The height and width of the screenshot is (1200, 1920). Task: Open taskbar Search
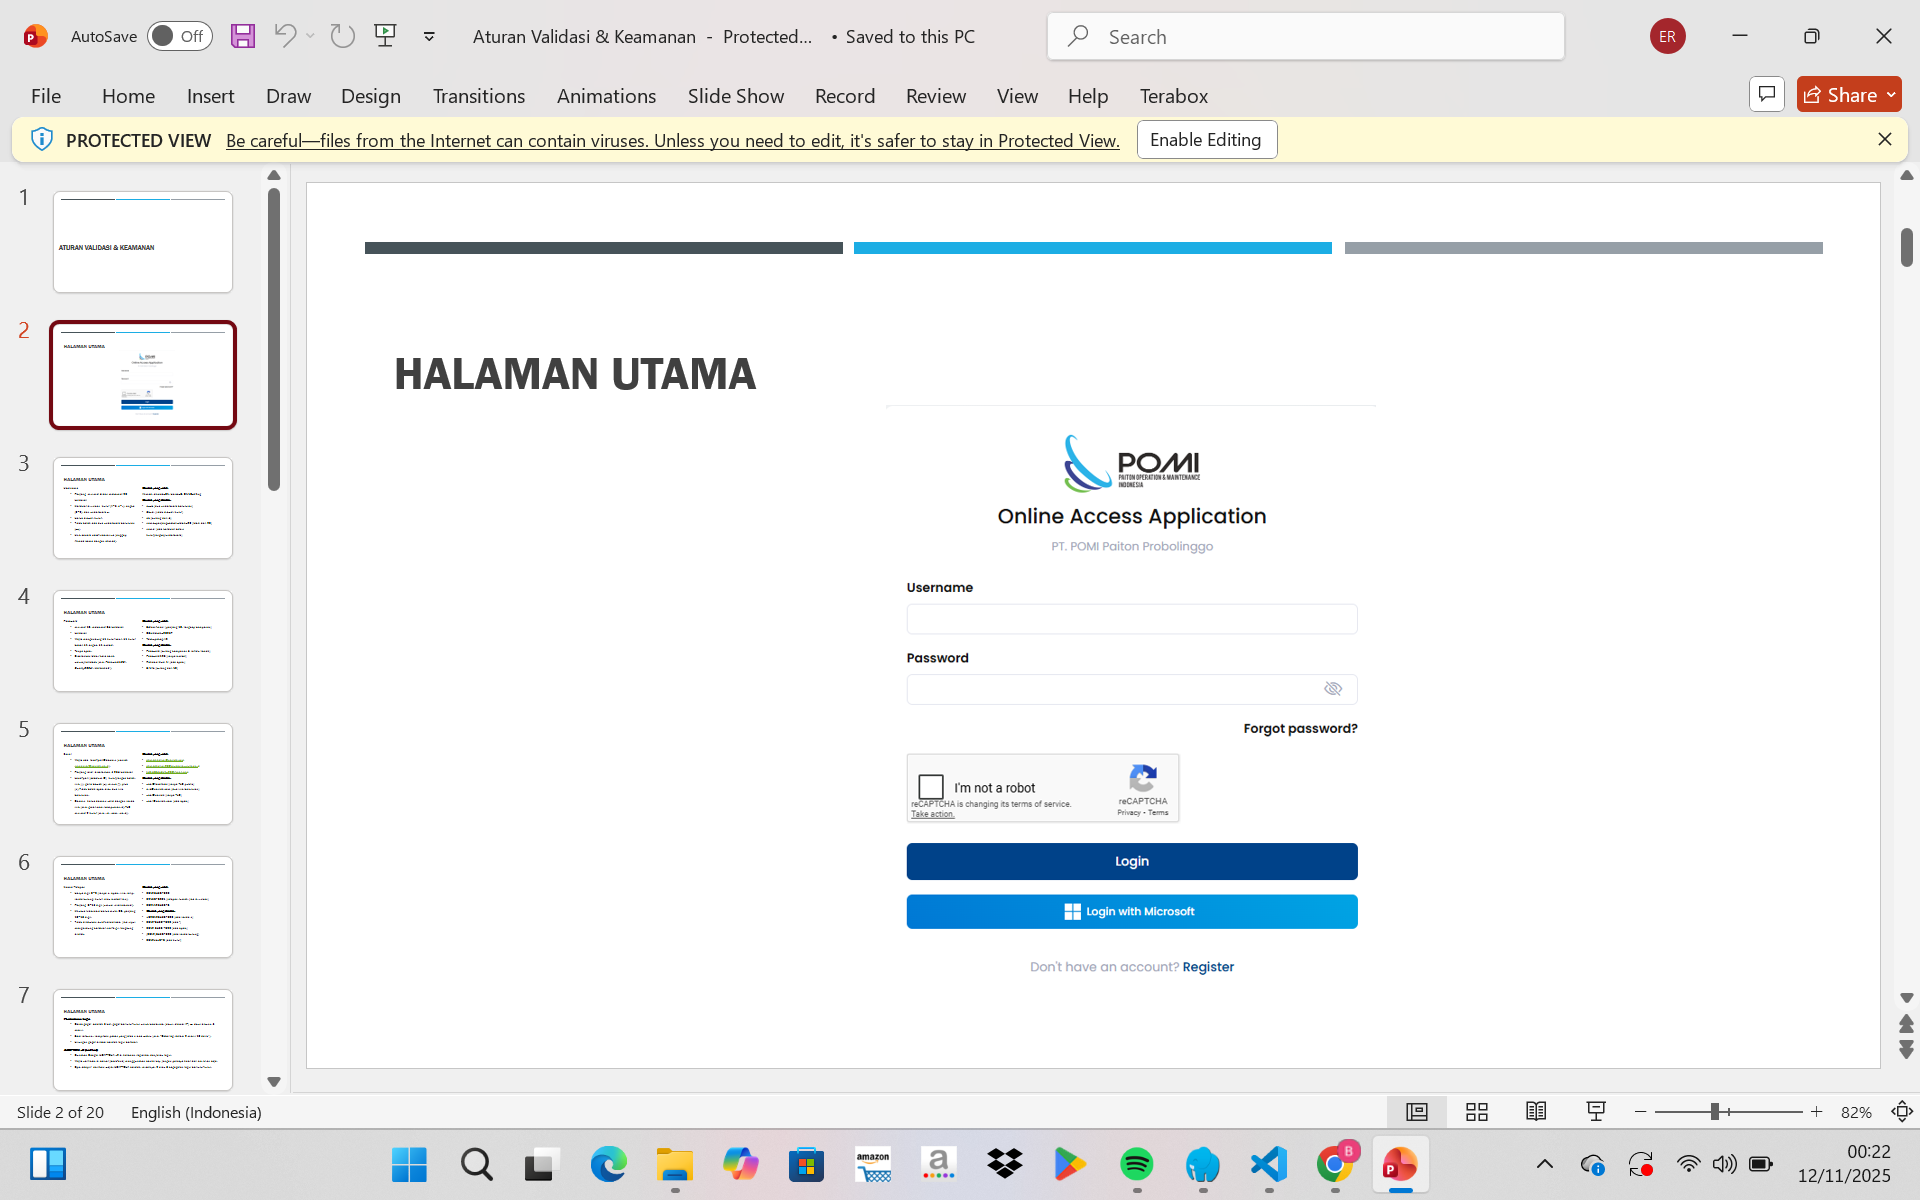point(476,1165)
